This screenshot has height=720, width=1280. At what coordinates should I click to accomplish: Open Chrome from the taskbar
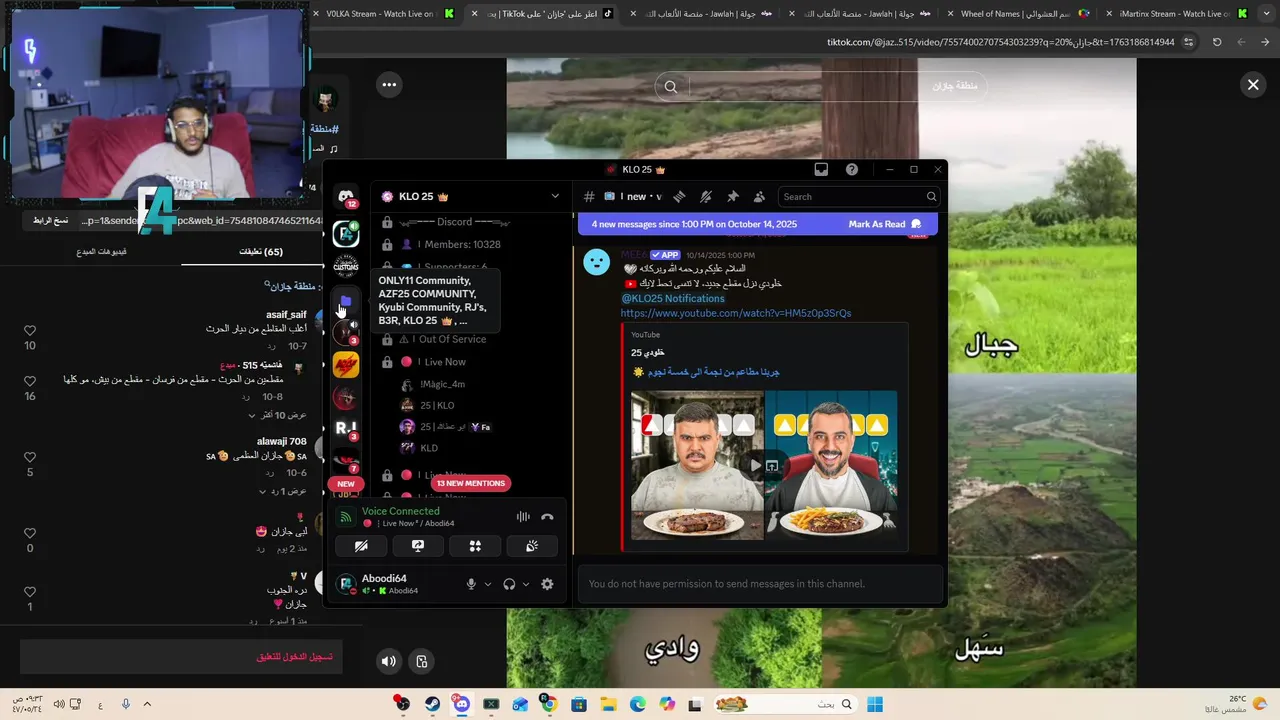pos(549,705)
